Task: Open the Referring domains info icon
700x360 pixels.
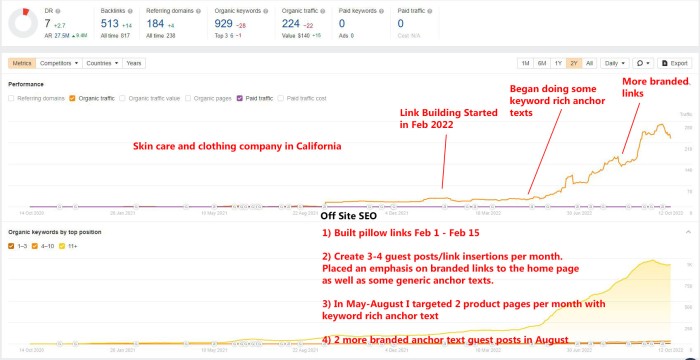Action: (198, 11)
